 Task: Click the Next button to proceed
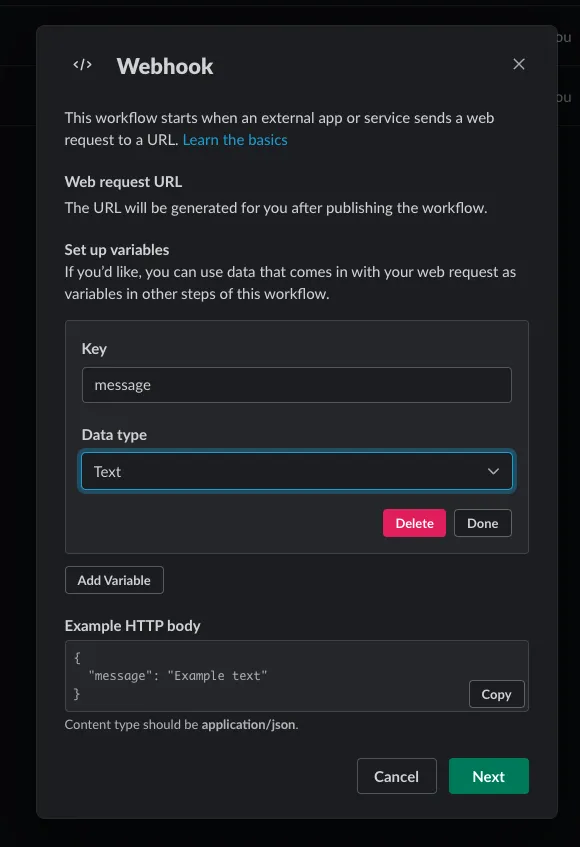pyautogui.click(x=488, y=776)
